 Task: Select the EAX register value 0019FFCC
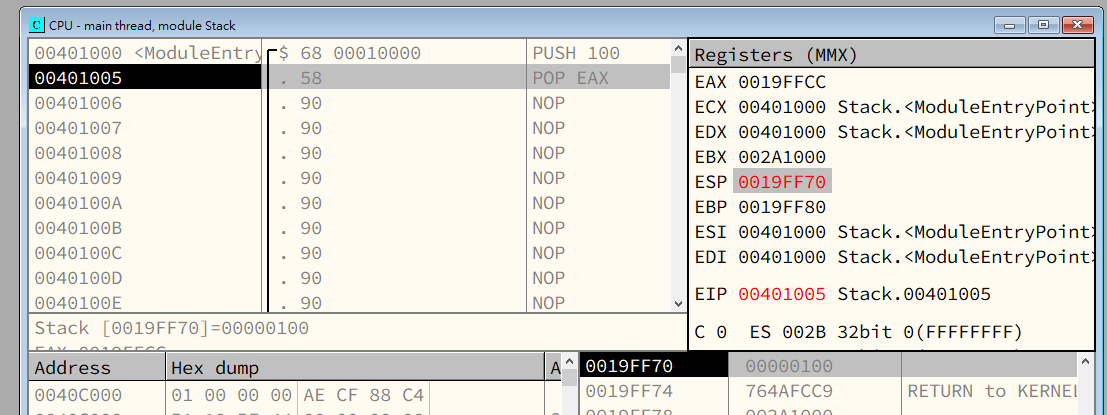pos(782,82)
